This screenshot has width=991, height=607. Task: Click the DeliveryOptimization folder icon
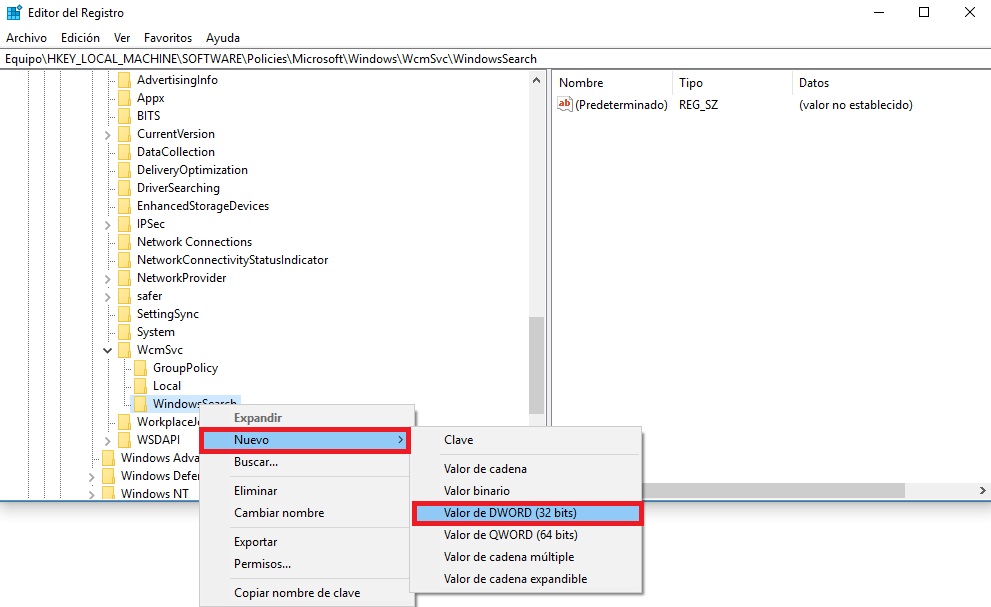(x=125, y=170)
